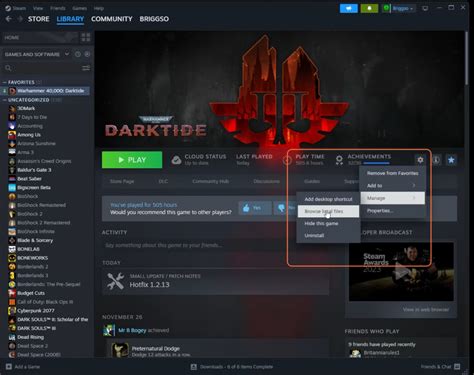Collapse the Uncategorized category
The width and height of the screenshot is (474, 375).
coord(5,100)
